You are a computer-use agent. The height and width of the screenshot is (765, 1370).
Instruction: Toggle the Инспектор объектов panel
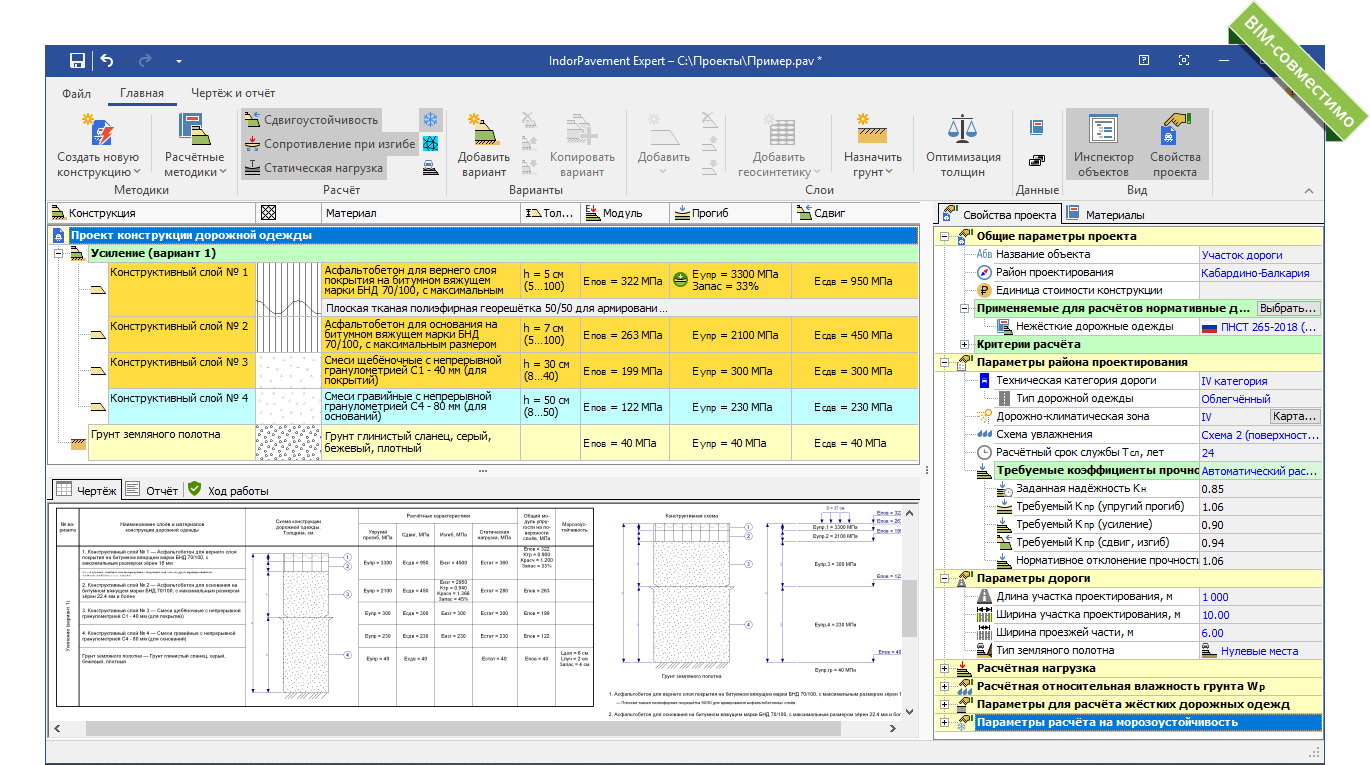1103,146
